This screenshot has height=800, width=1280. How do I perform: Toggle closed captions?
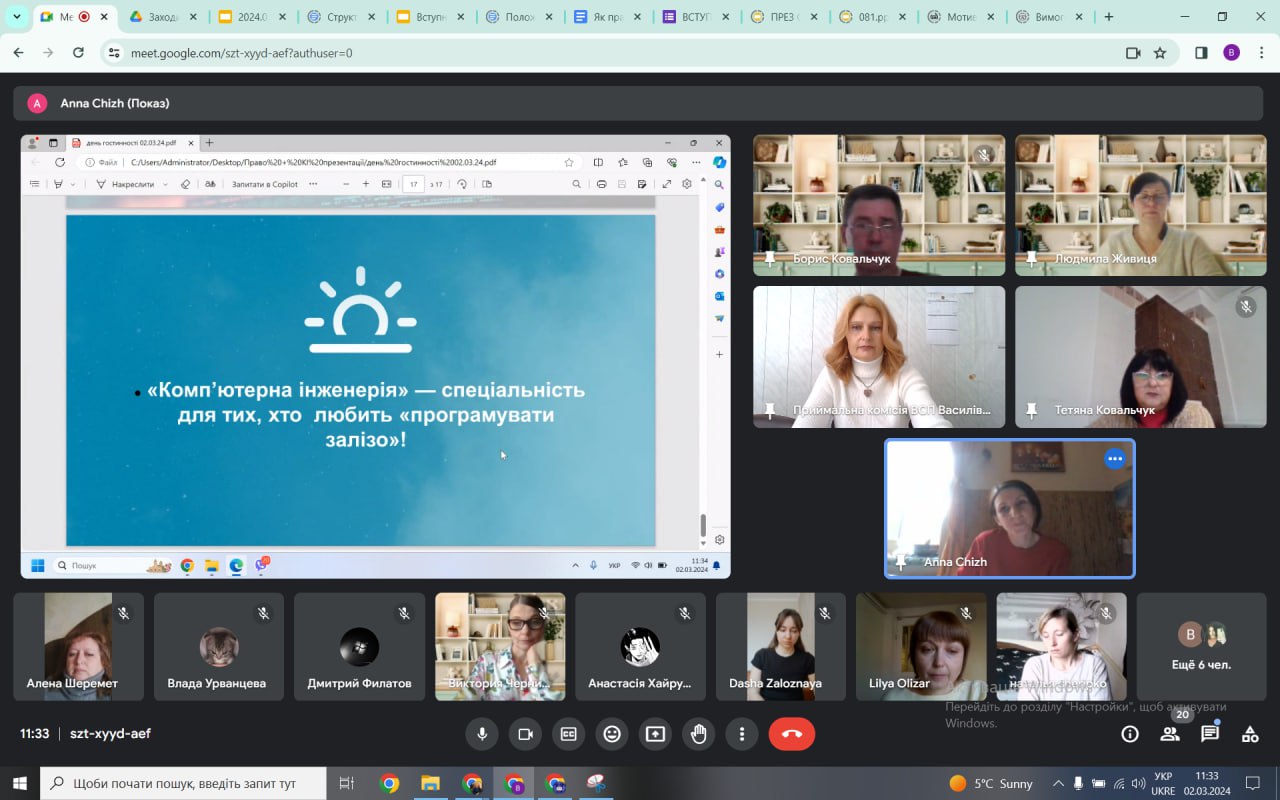568,734
